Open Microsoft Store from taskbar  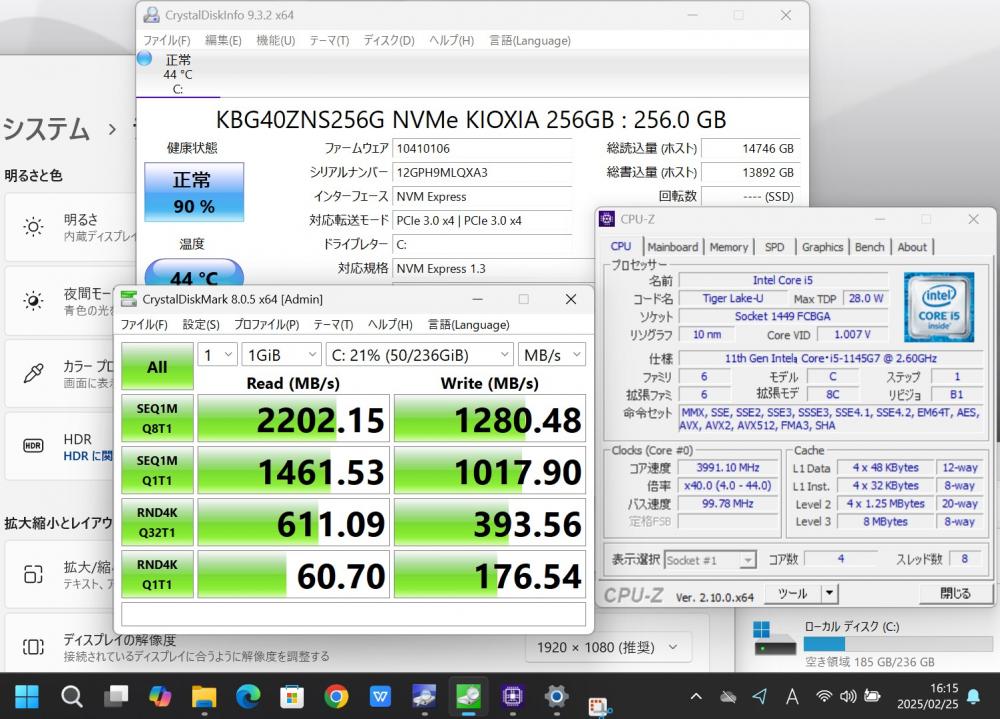[291, 696]
